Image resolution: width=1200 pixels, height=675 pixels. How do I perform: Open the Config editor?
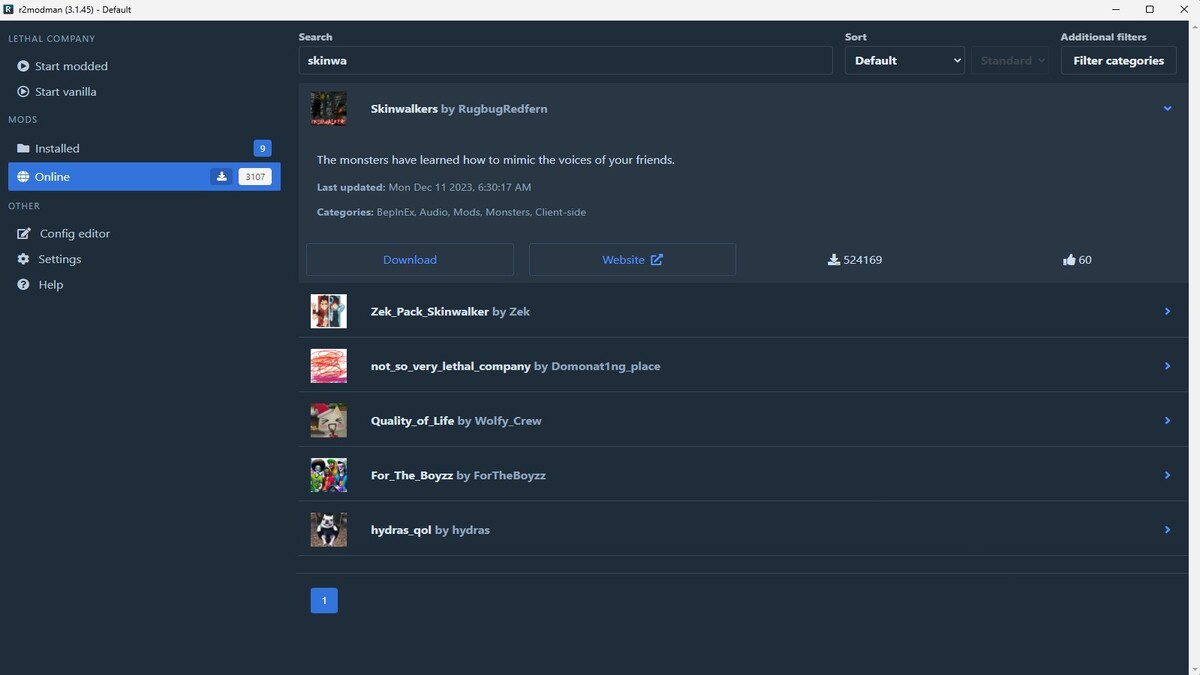[x=74, y=234]
